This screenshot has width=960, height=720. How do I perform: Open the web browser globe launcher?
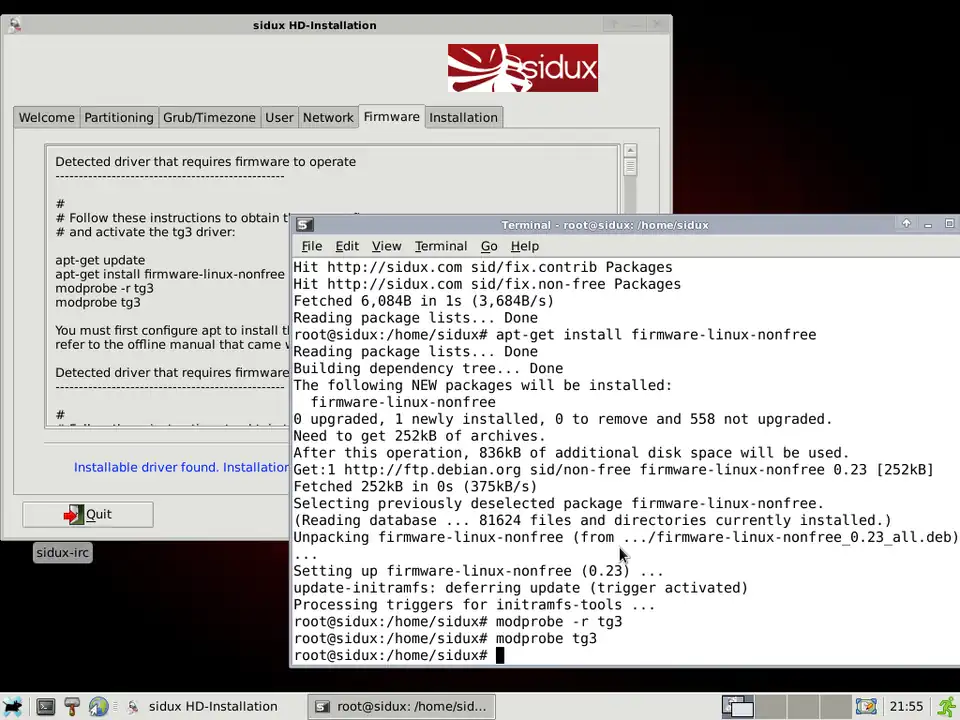pyautogui.click(x=98, y=706)
